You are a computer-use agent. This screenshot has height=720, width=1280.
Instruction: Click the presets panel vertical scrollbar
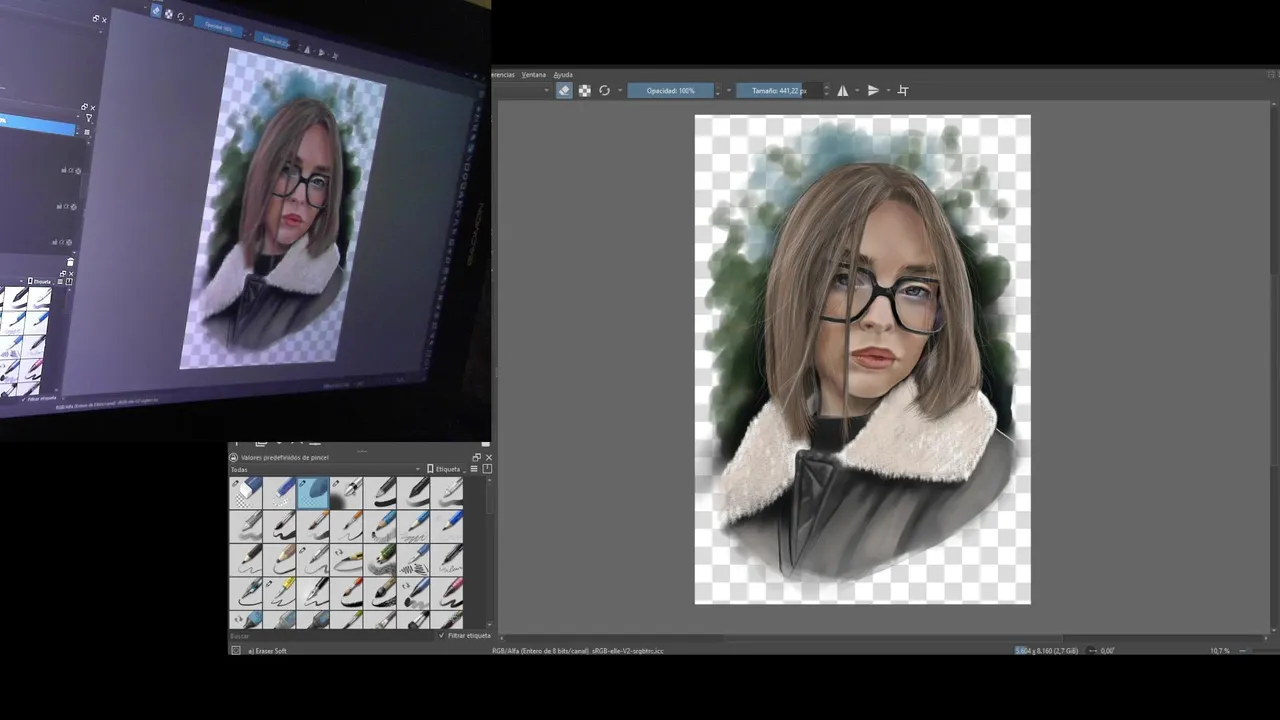(488, 552)
